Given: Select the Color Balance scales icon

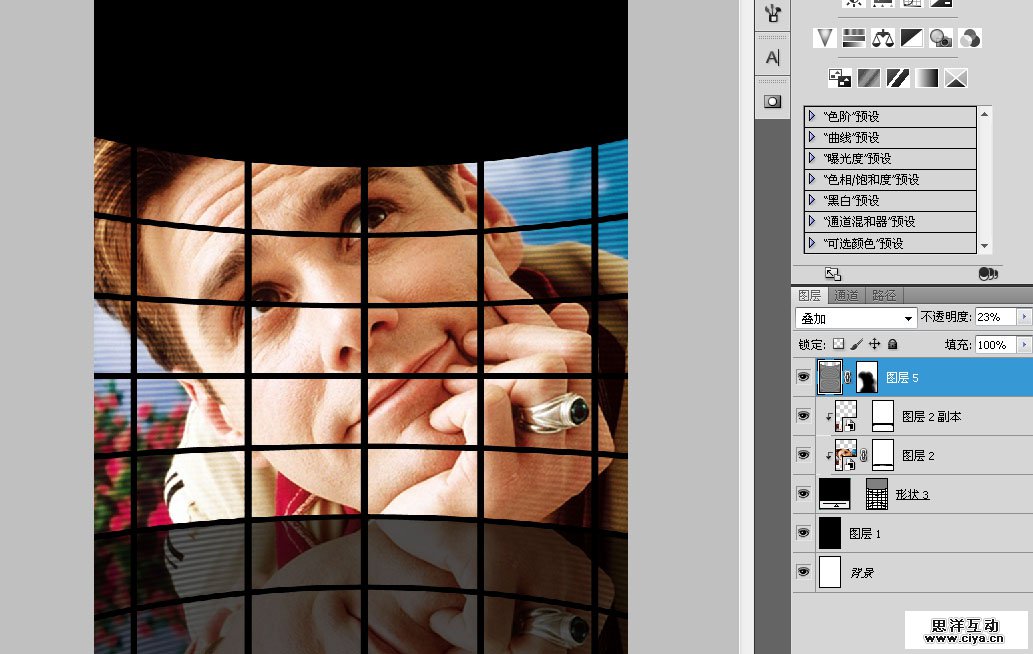Looking at the screenshot, I should pos(882,38).
